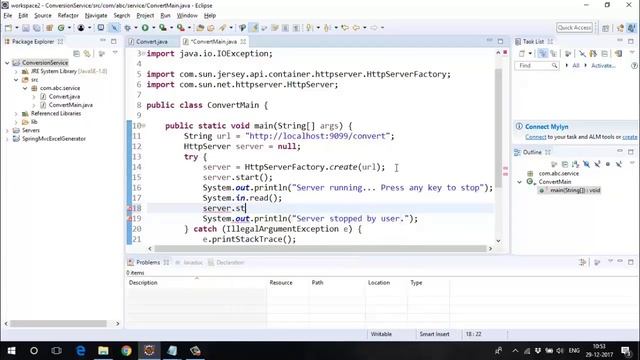Click Collapse All icon in Task List
This screenshot has height=360, width=640.
tap(605, 53)
